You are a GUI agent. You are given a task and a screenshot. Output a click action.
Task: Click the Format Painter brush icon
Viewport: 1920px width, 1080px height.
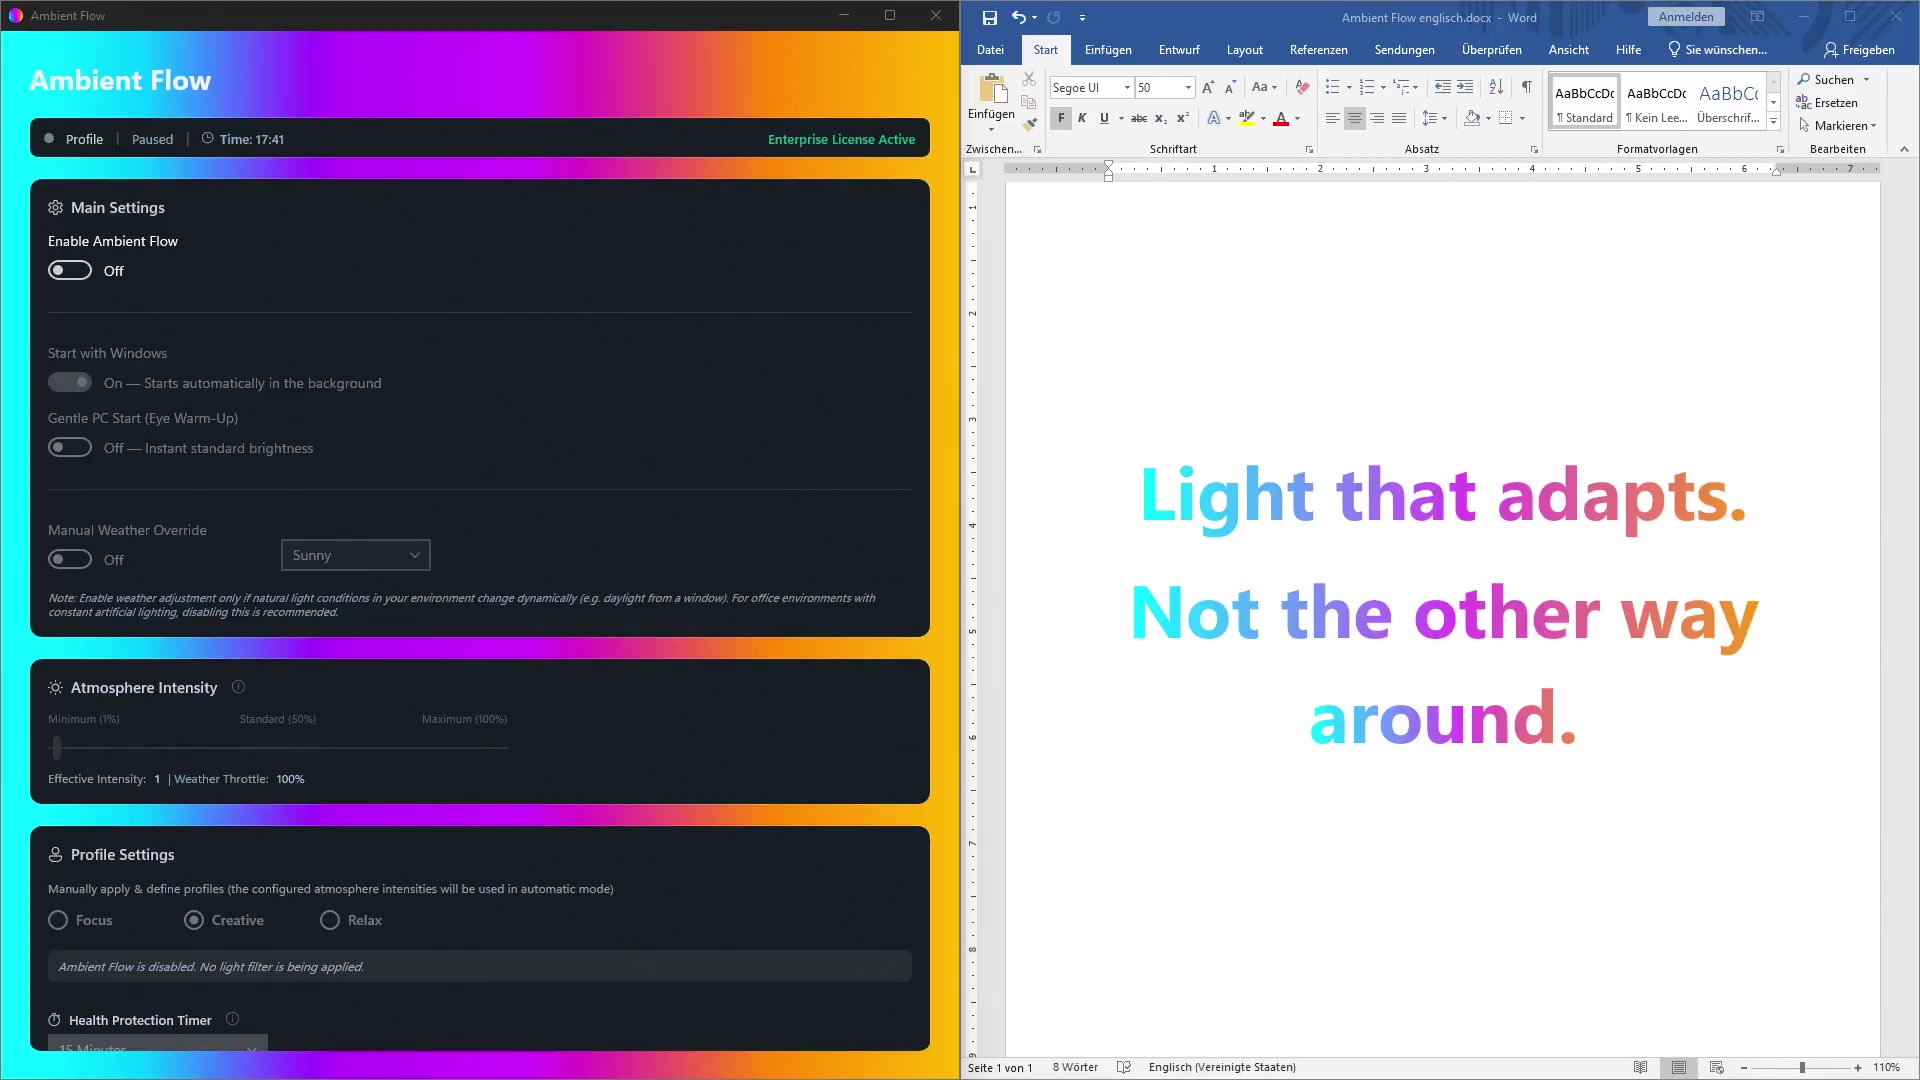(1029, 124)
